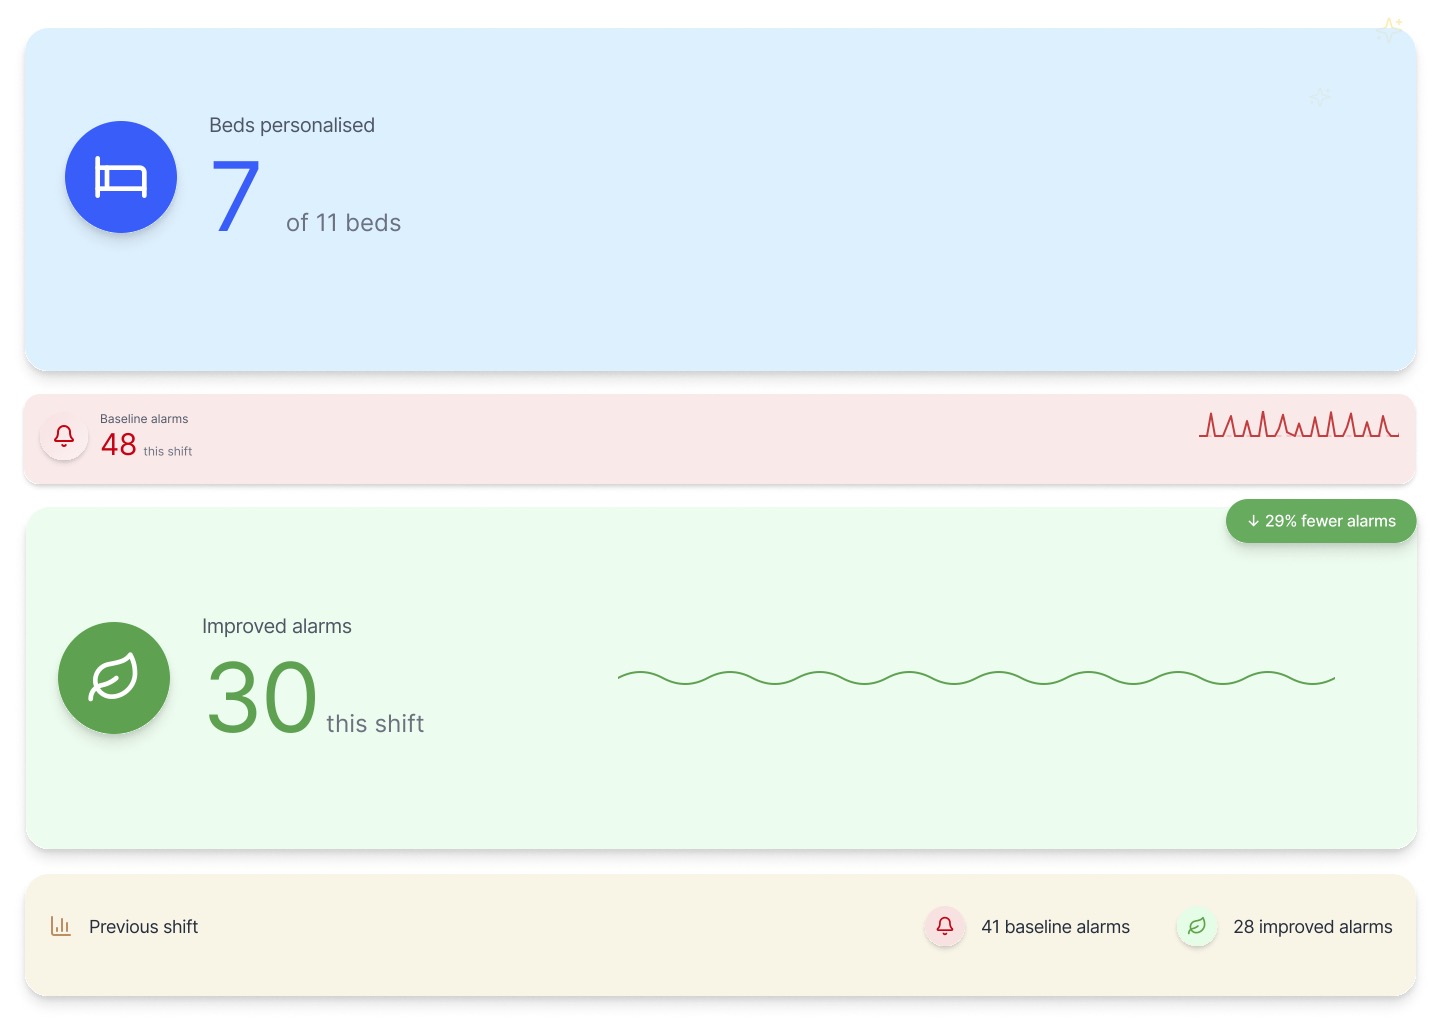The image size is (1440, 1024).
Task: Click the 29% fewer alarms badge
Action: (x=1321, y=521)
